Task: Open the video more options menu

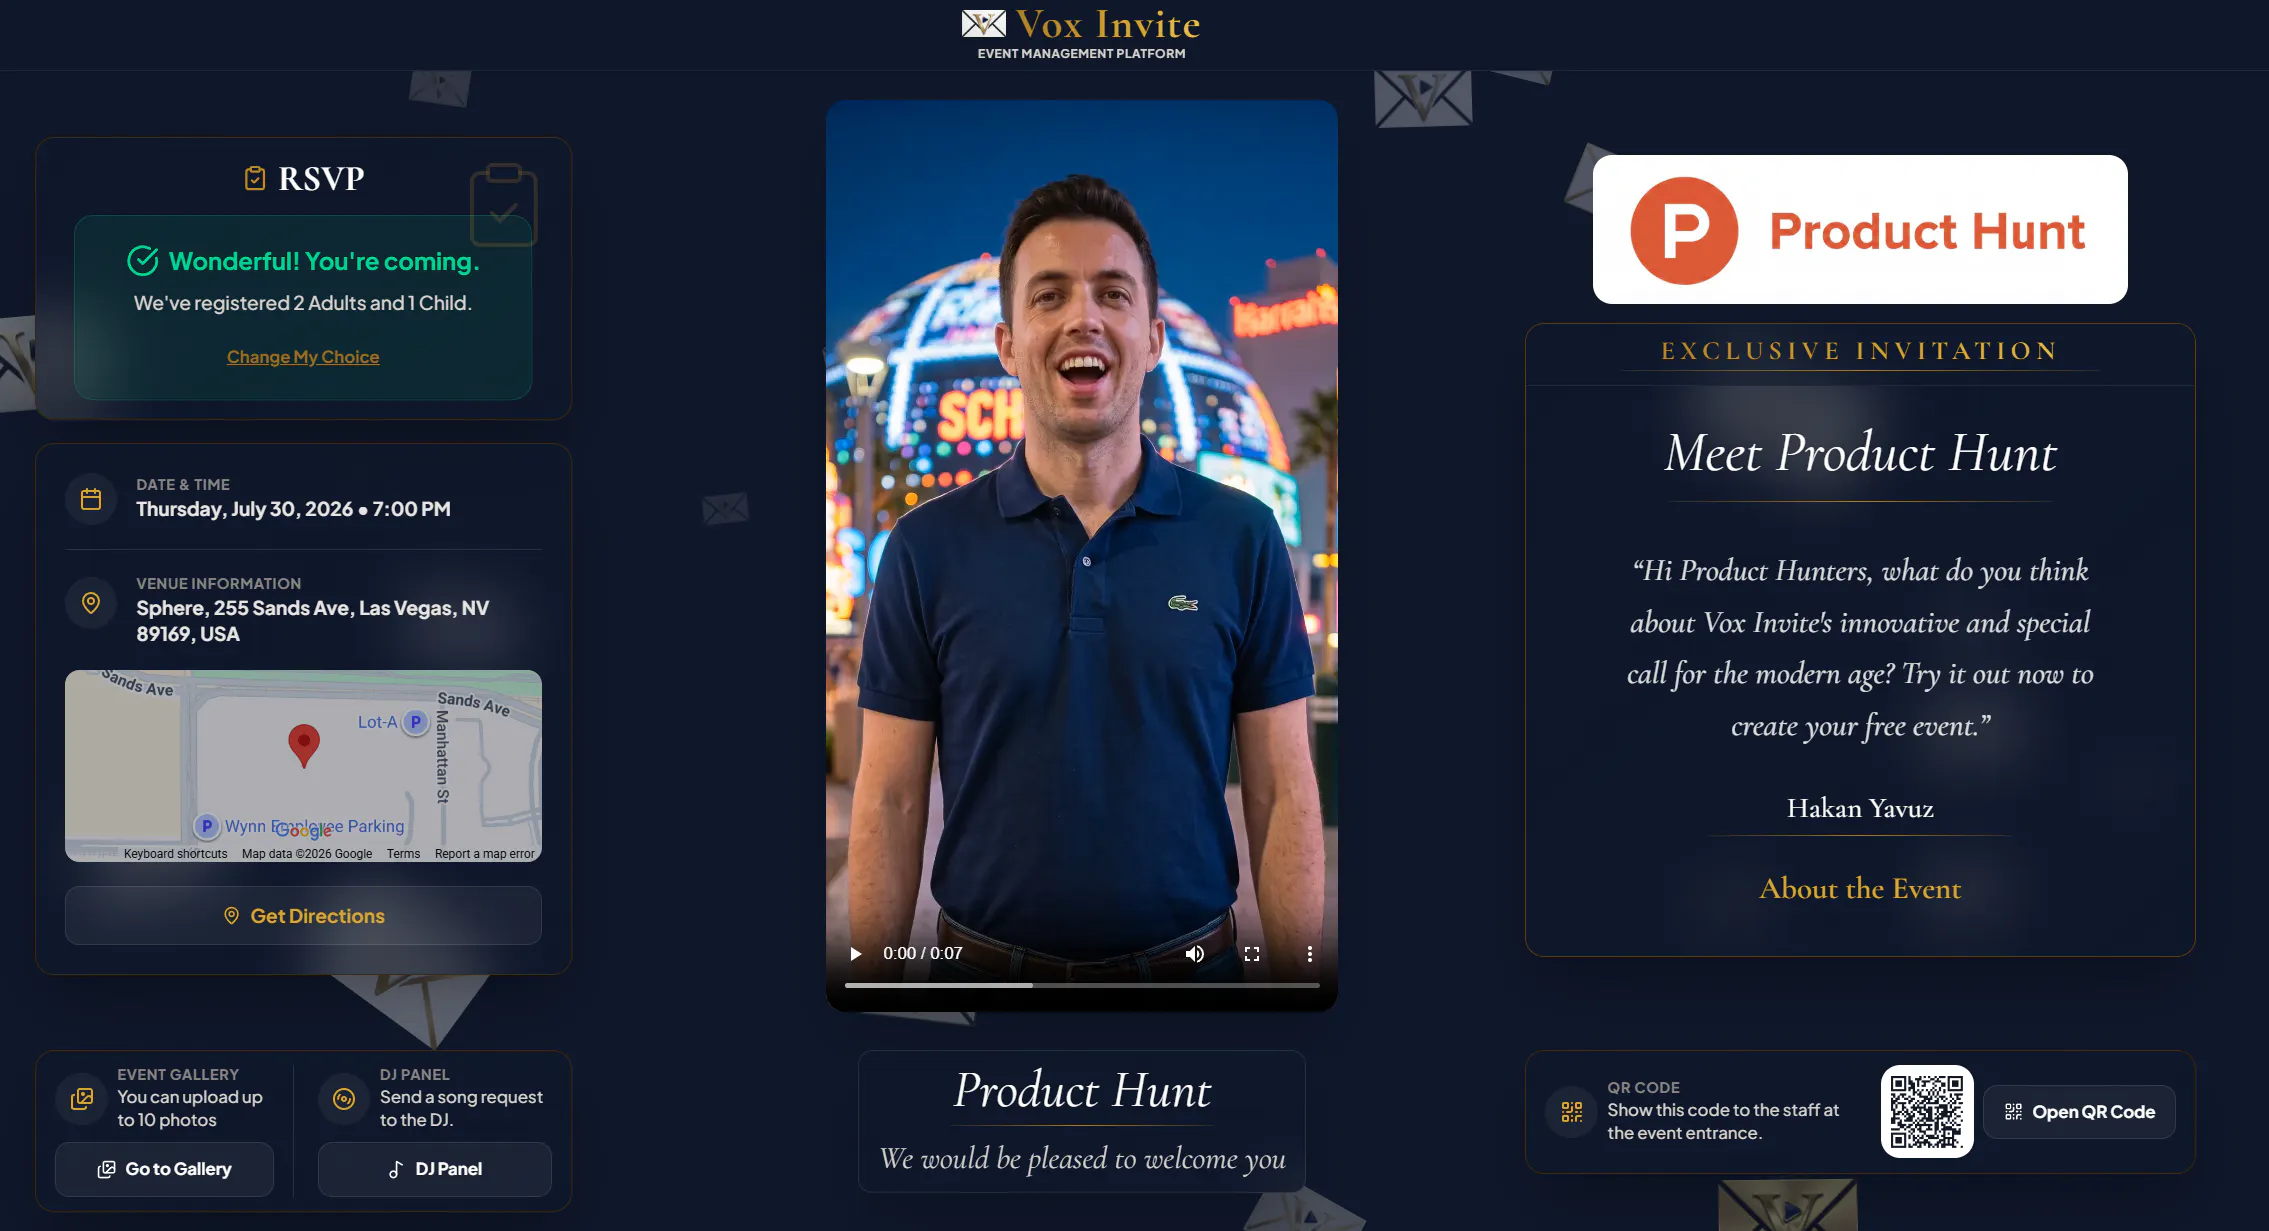Action: [1310, 954]
